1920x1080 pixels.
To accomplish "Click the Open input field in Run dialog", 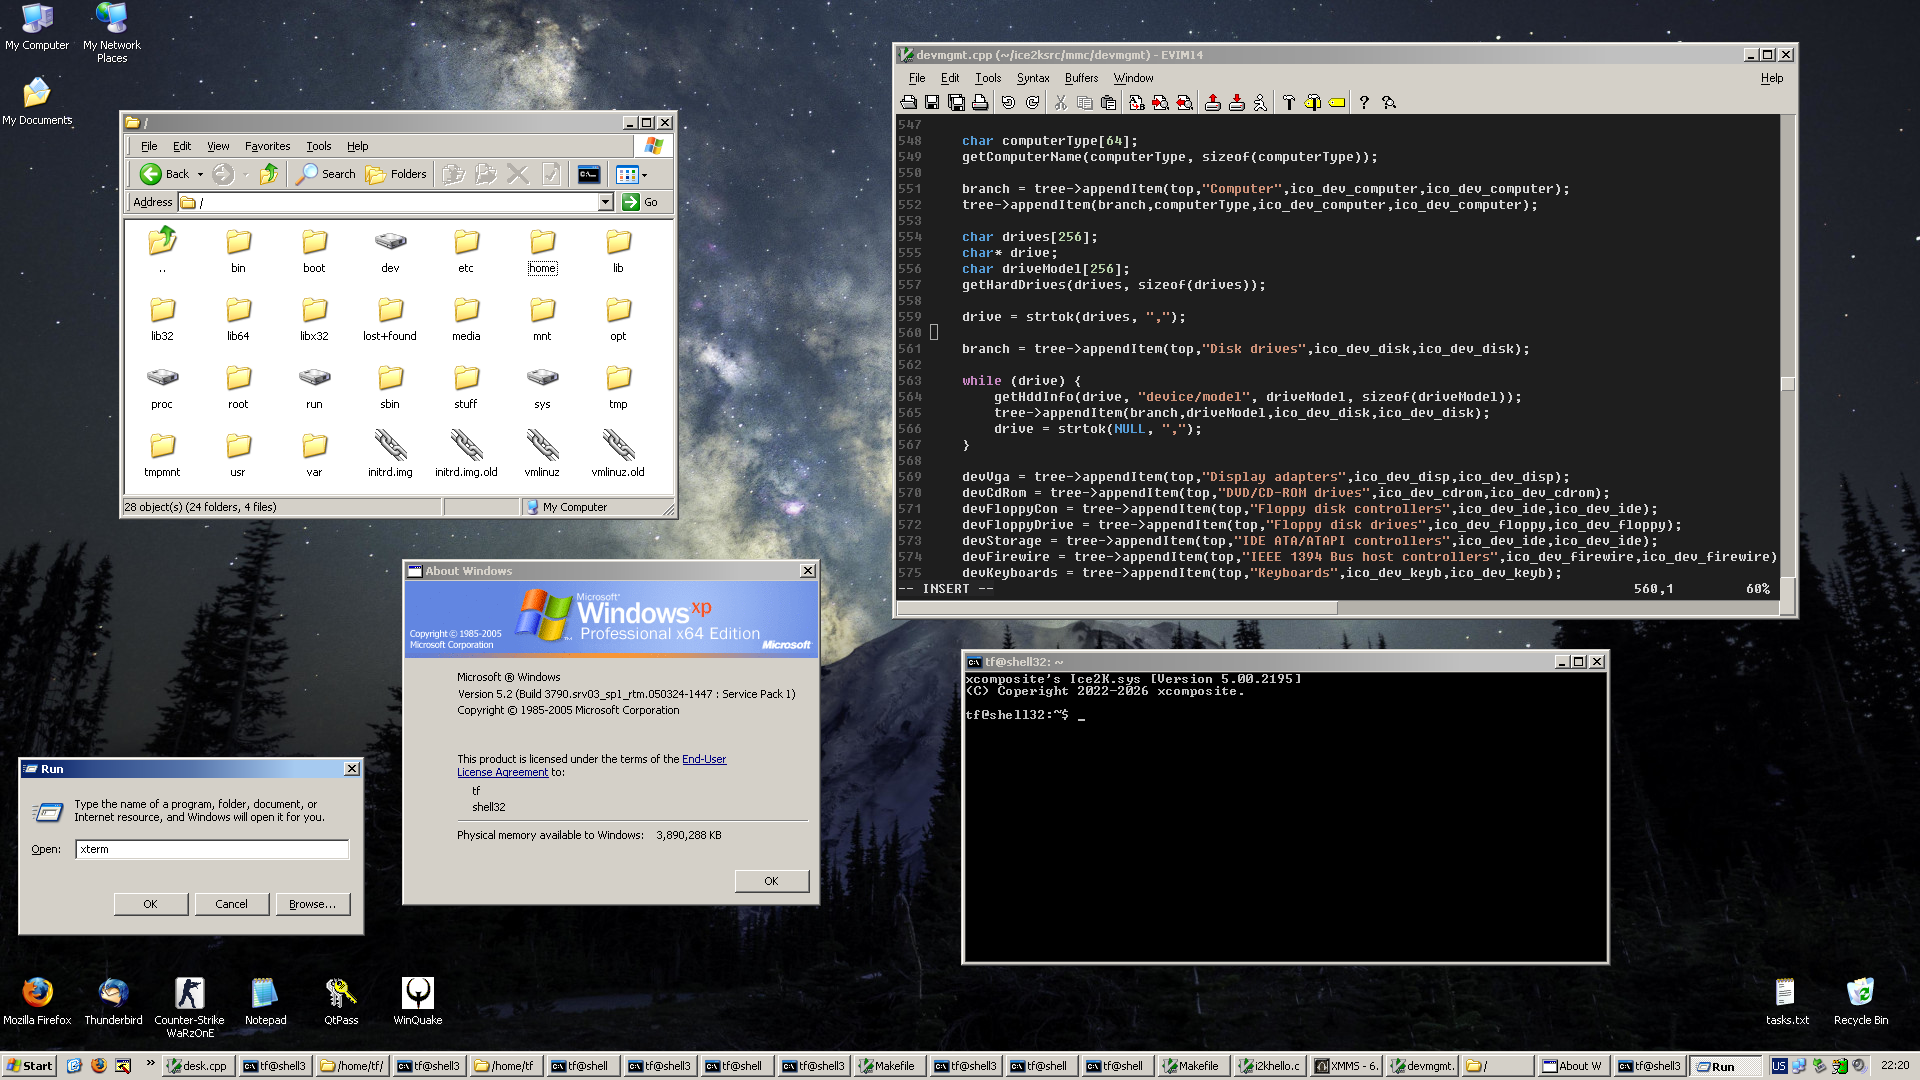I will click(x=212, y=849).
